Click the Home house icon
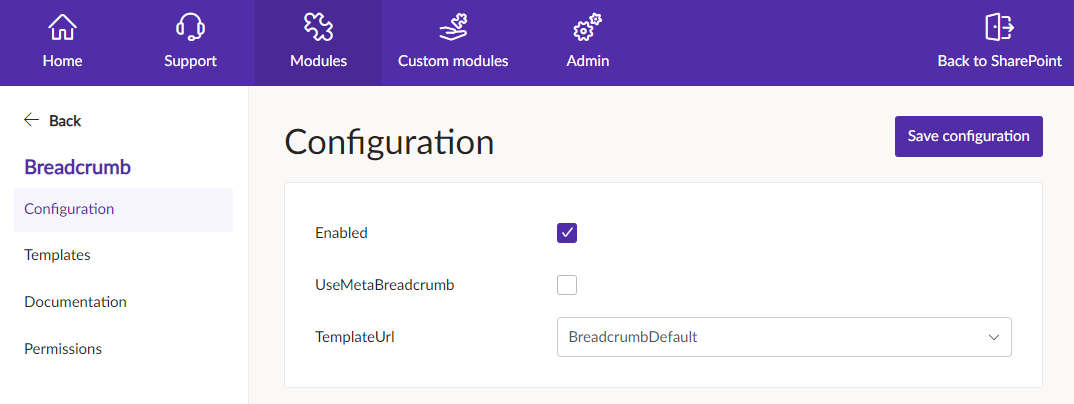Screen dimensions: 1074x404 point(62,27)
